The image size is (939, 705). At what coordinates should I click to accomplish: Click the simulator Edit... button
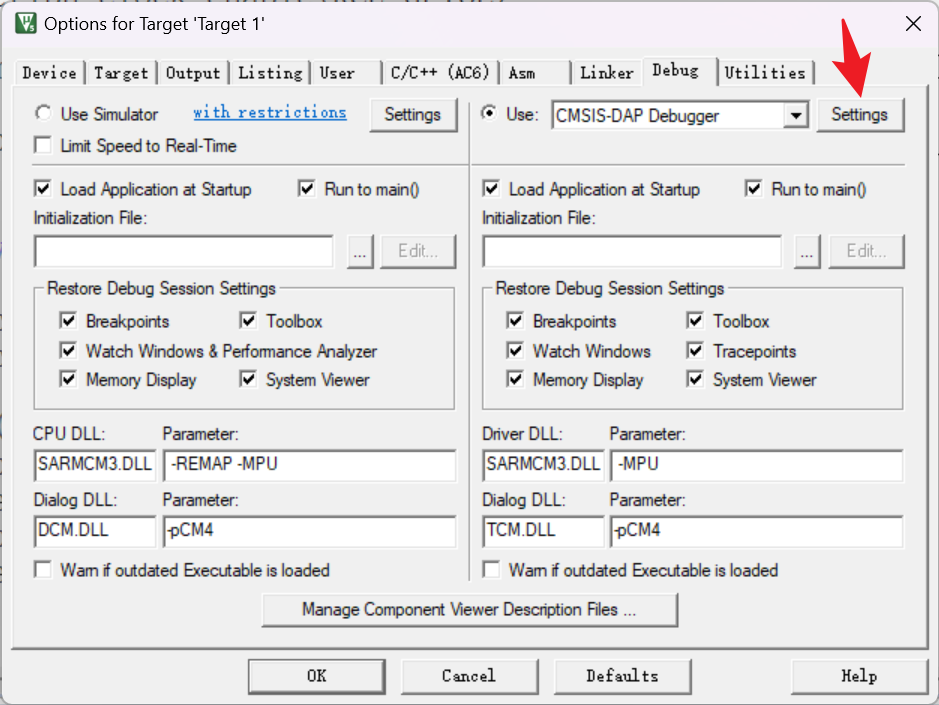point(418,252)
